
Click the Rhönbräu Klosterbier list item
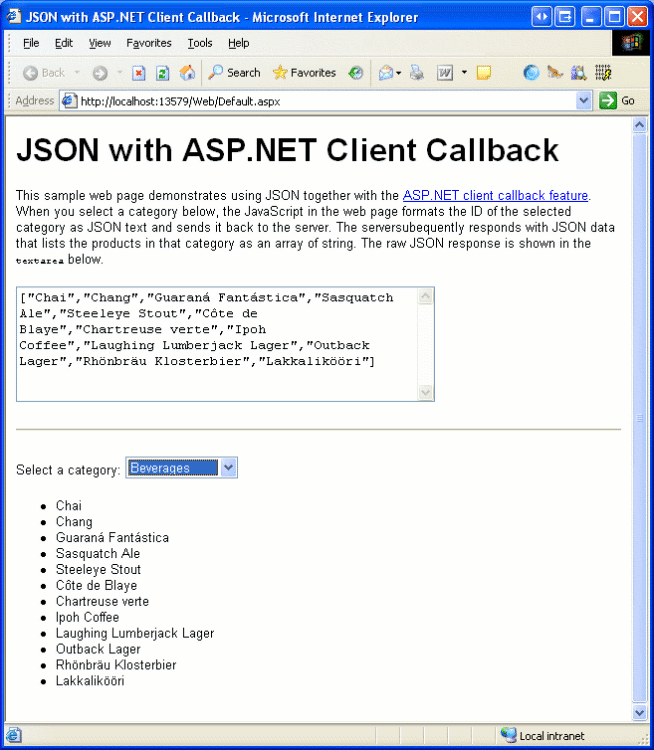(116, 665)
